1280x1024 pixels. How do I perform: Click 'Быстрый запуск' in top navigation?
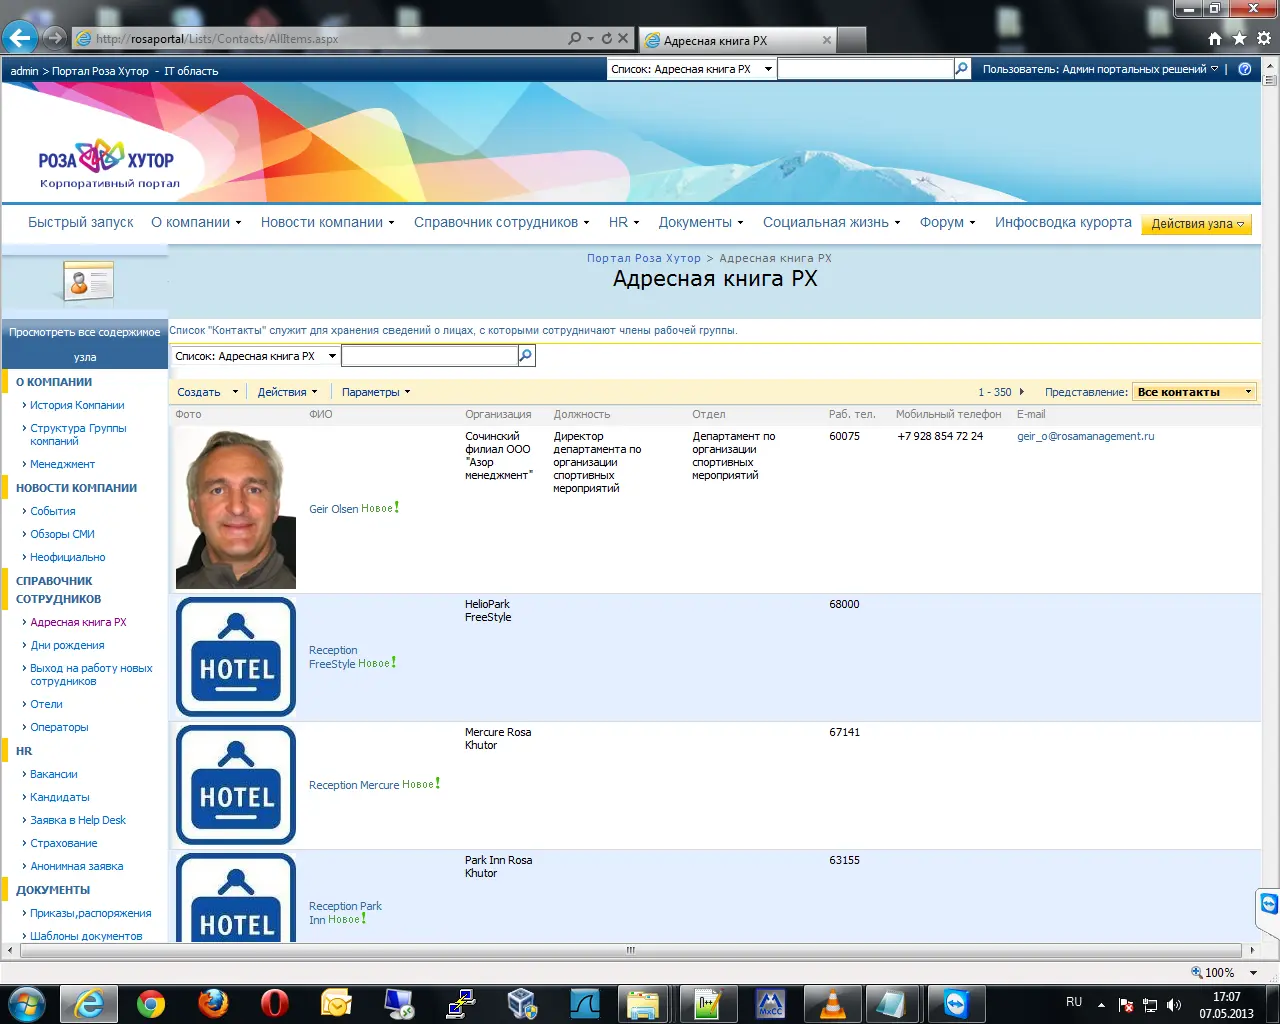point(81,222)
